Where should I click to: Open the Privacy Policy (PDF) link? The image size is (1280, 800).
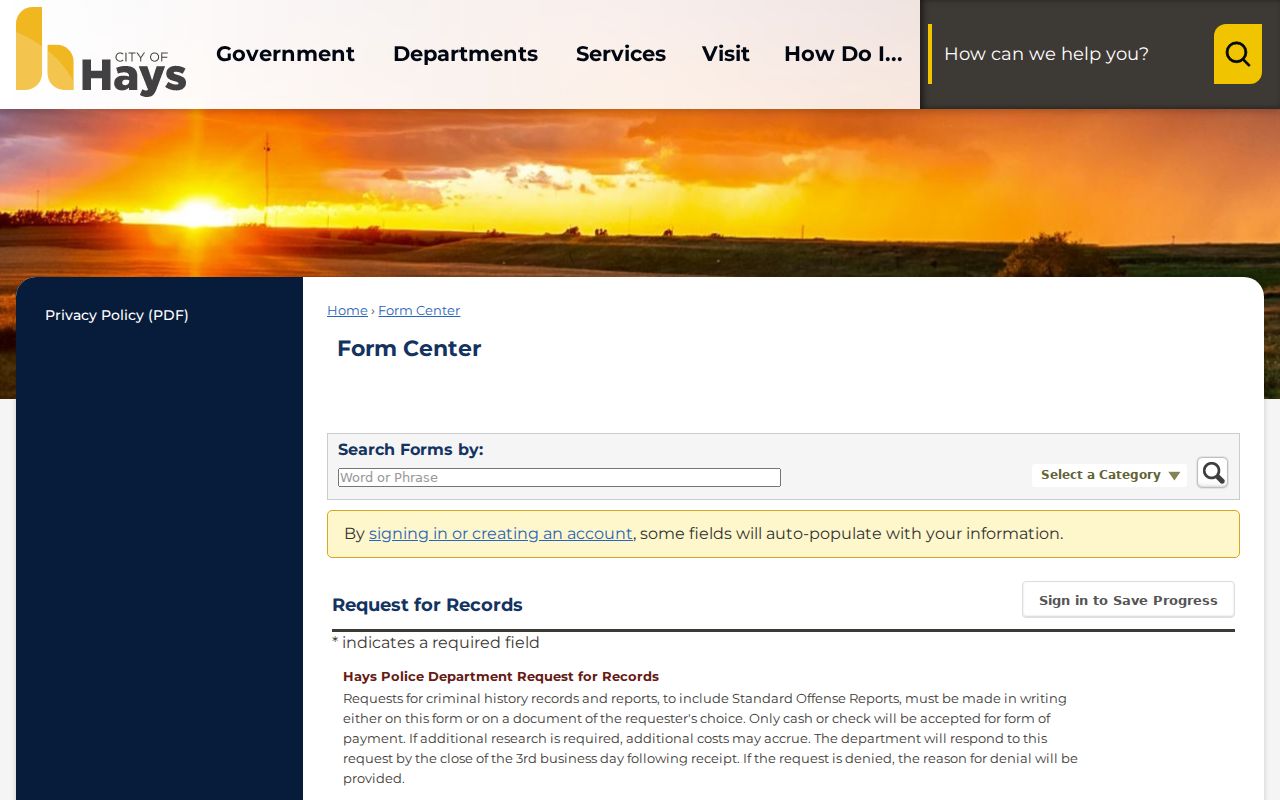click(117, 315)
